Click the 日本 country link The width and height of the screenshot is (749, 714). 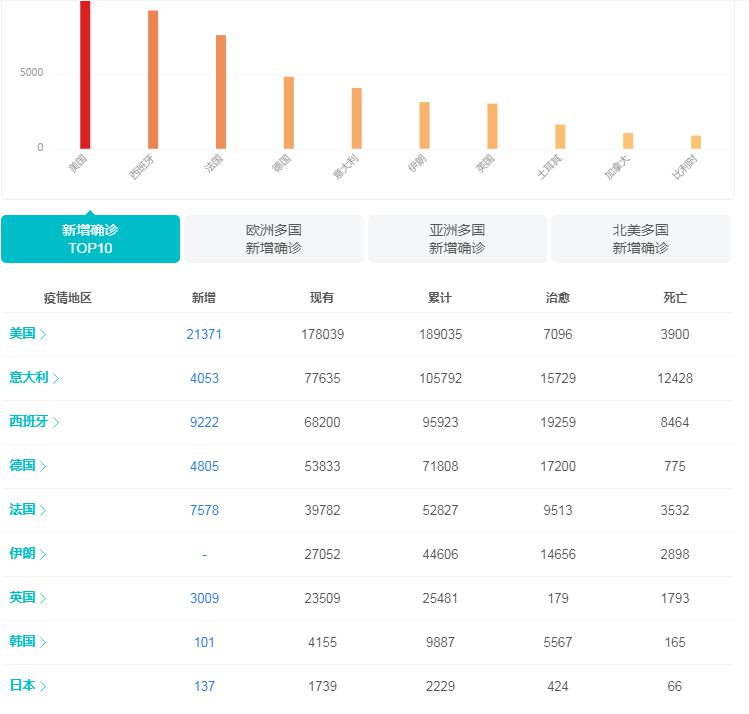click(23, 686)
